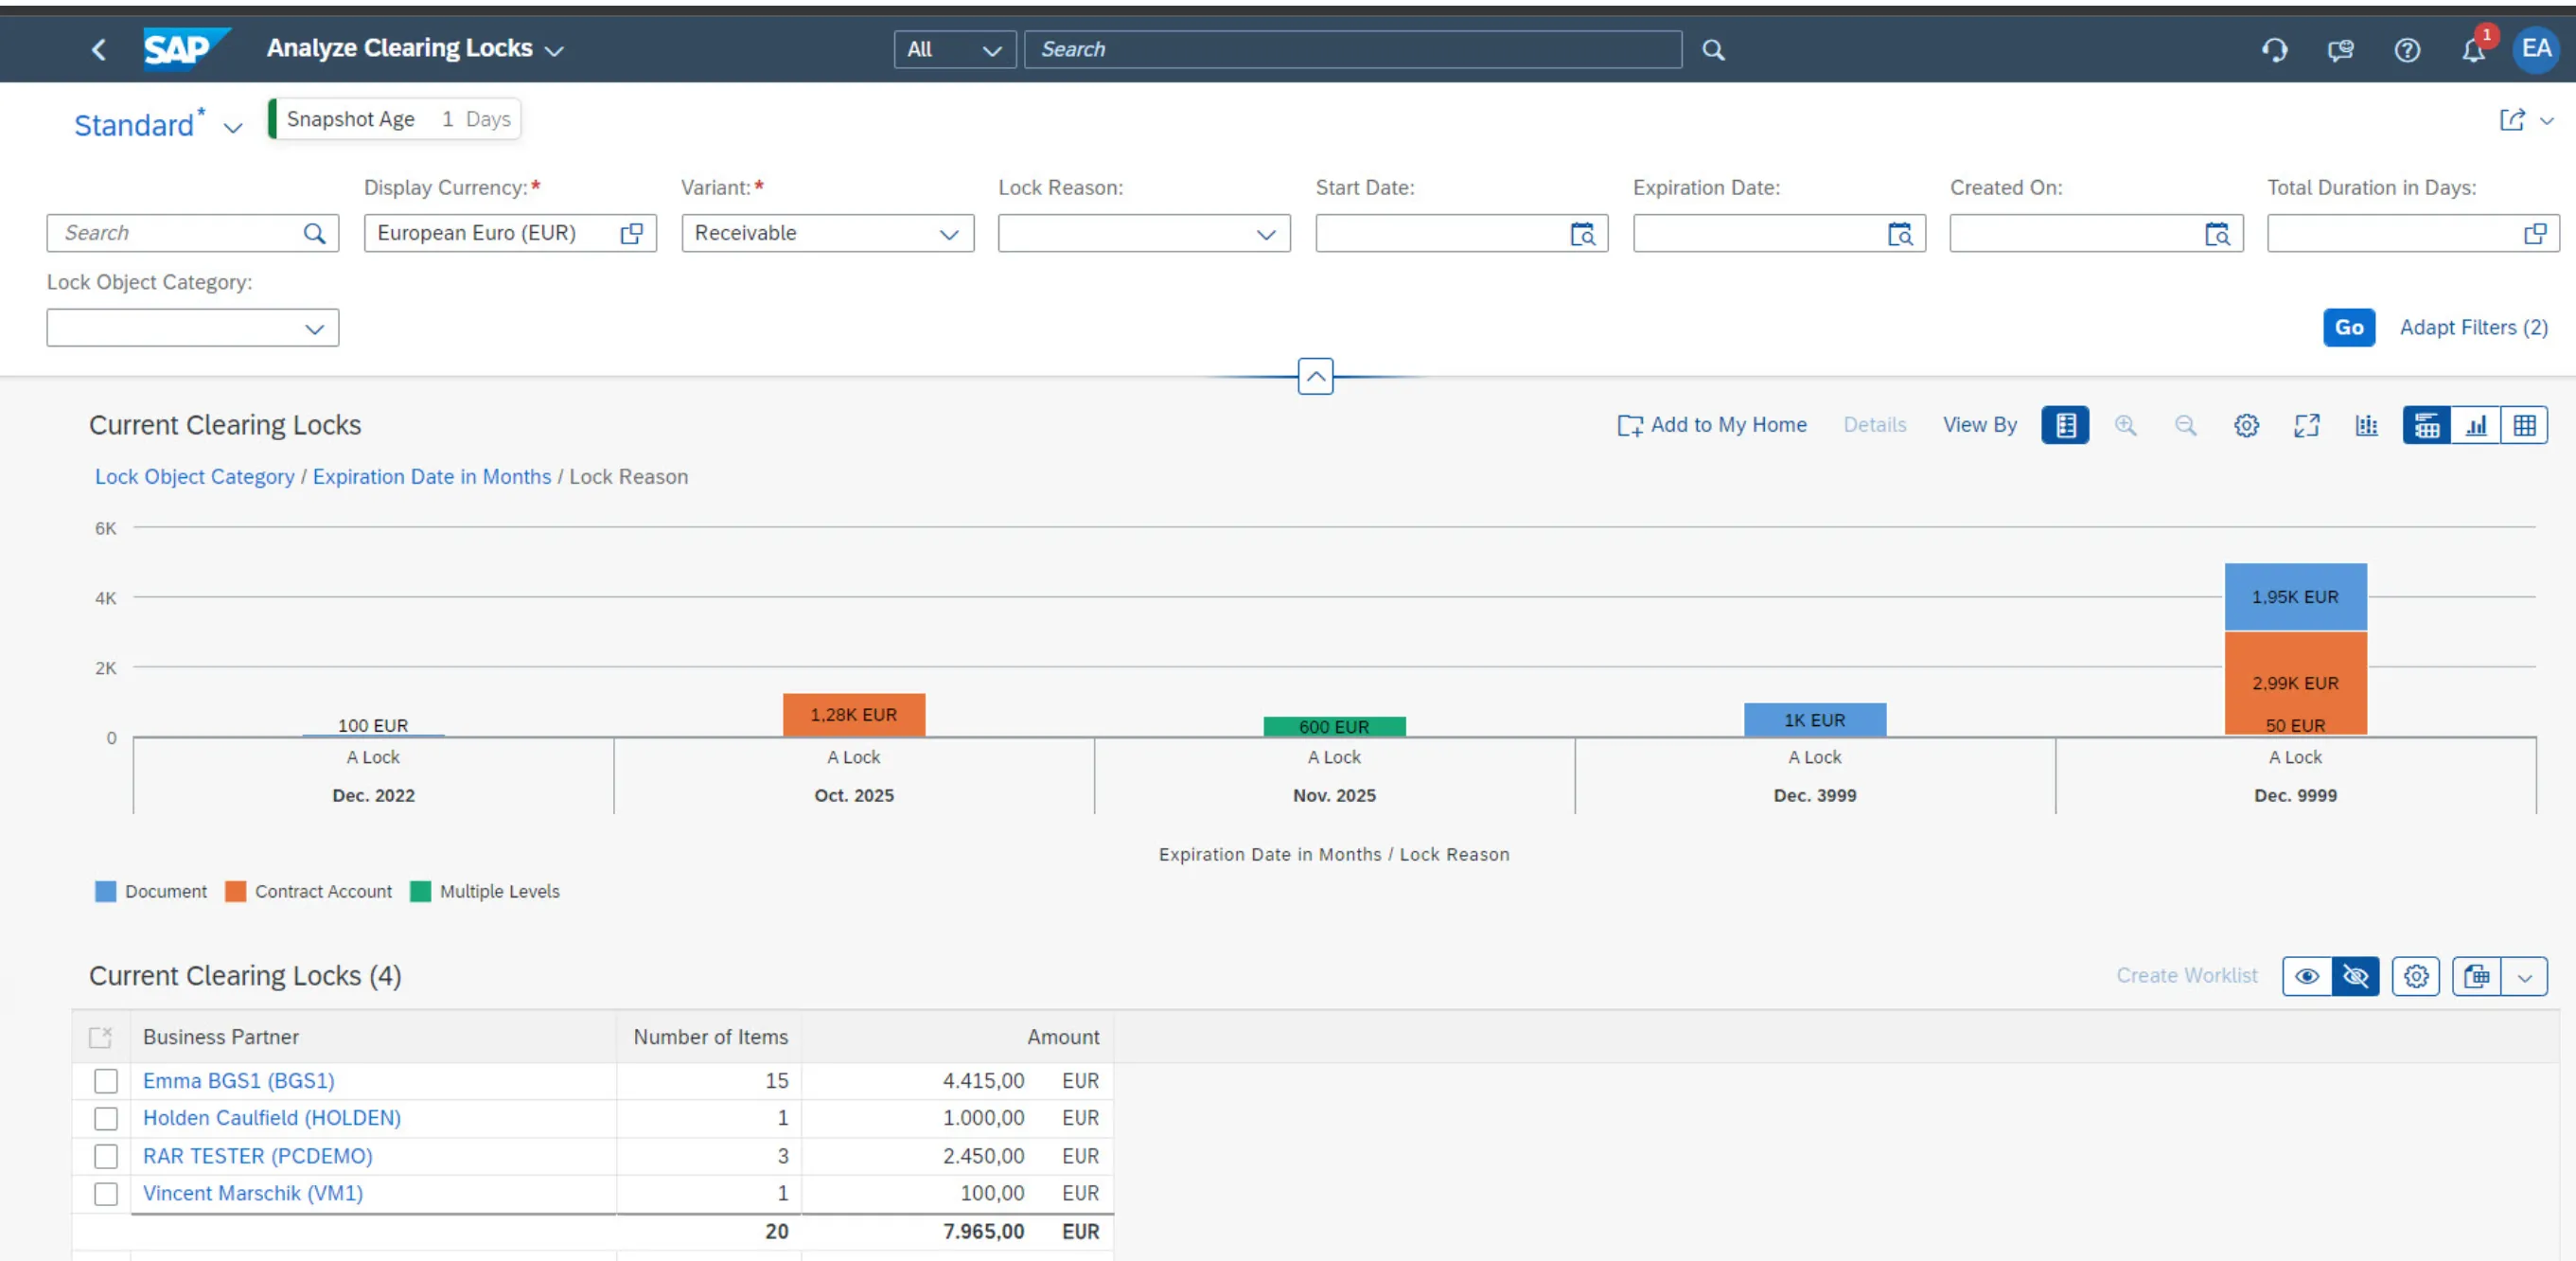2576x1261 pixels.
Task: Collapse the filter bar header
Action: (x=1315, y=376)
